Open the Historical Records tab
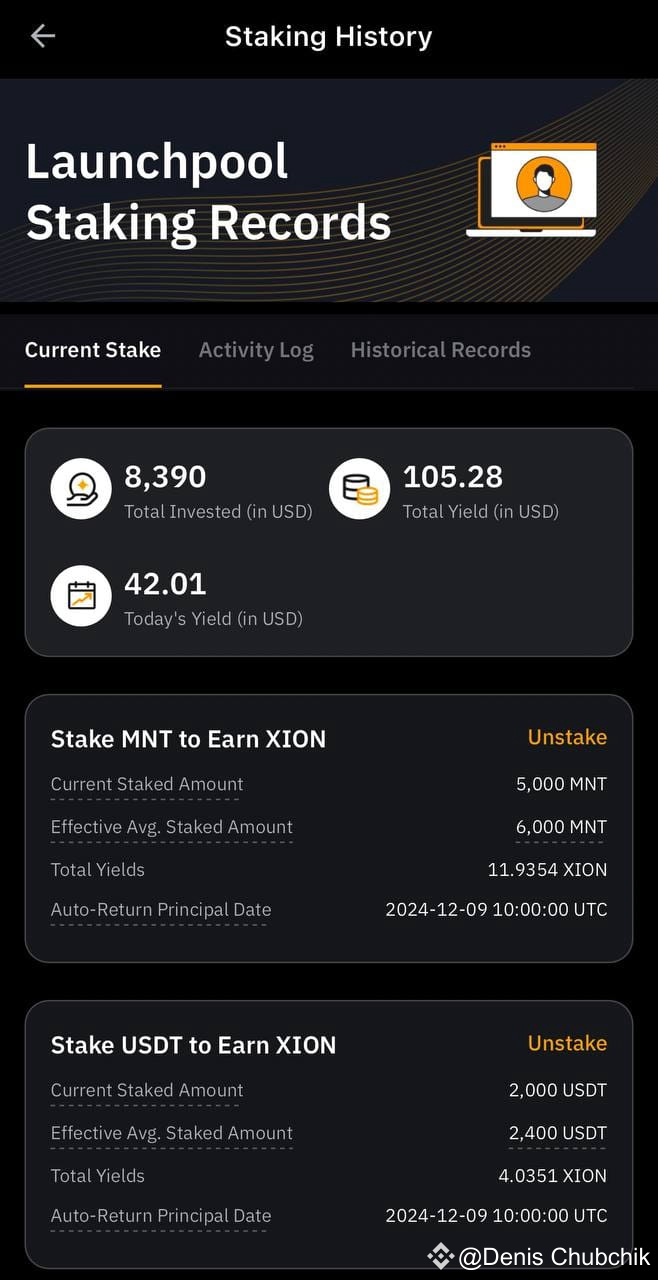This screenshot has width=658, height=1280. click(x=440, y=350)
